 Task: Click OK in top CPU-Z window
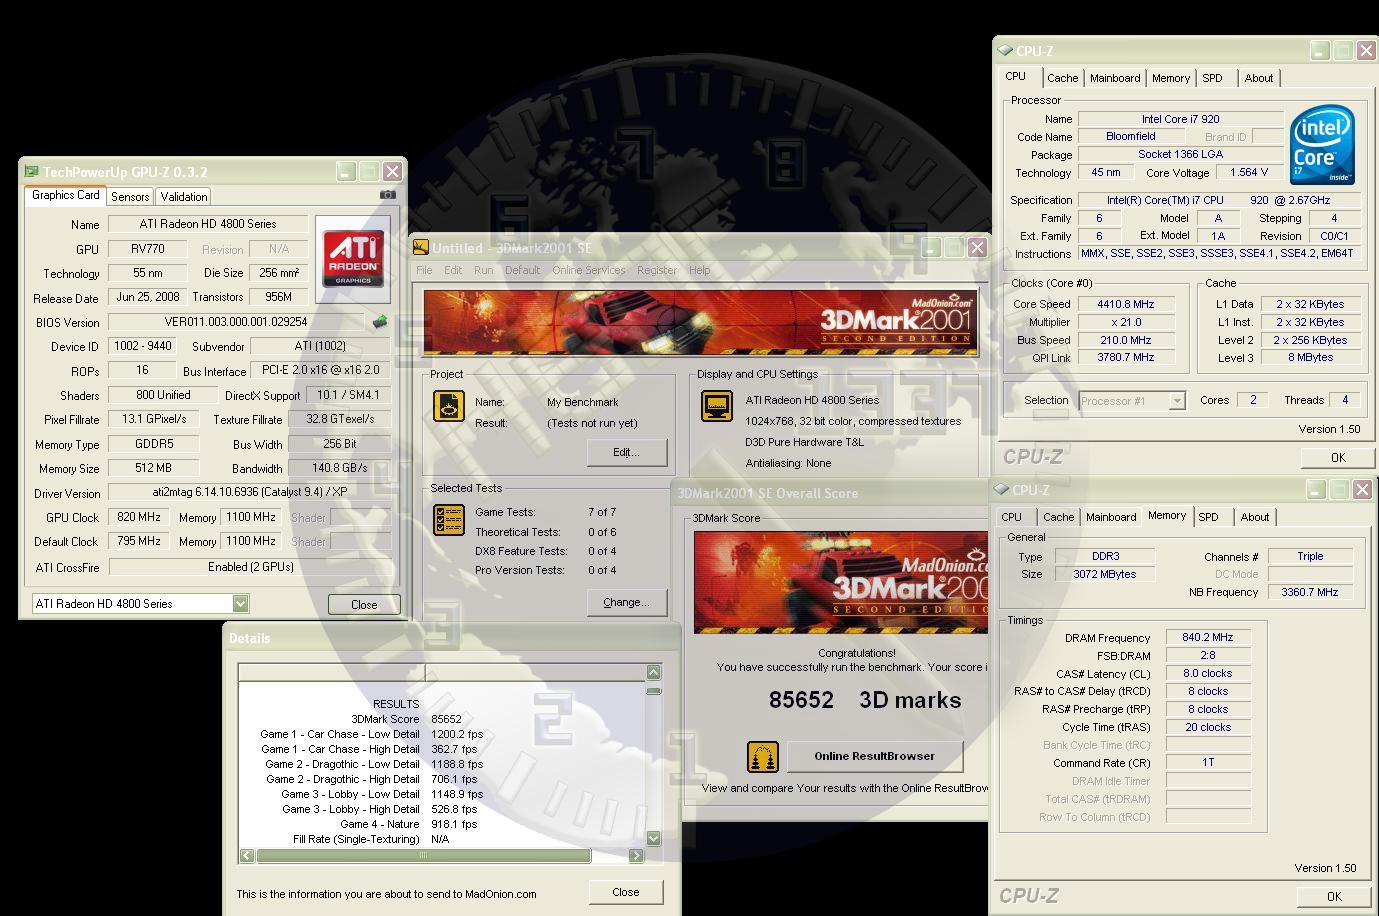1337,457
